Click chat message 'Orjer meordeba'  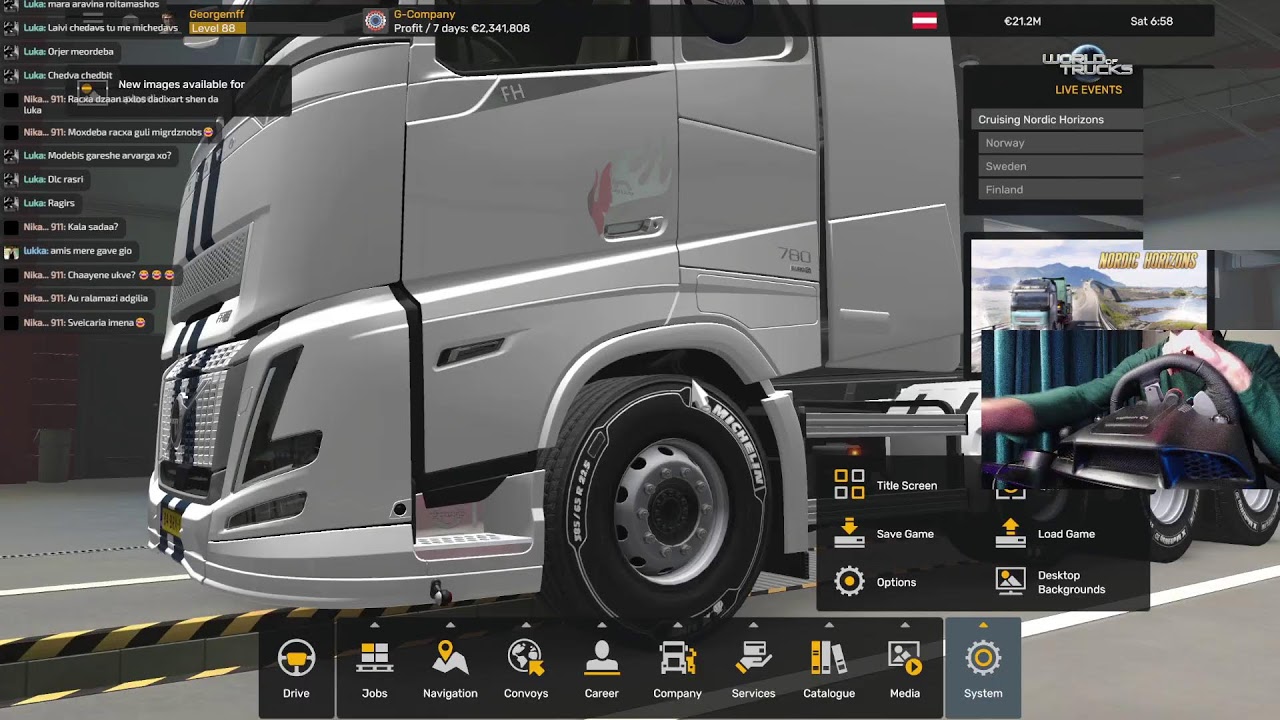(81, 52)
